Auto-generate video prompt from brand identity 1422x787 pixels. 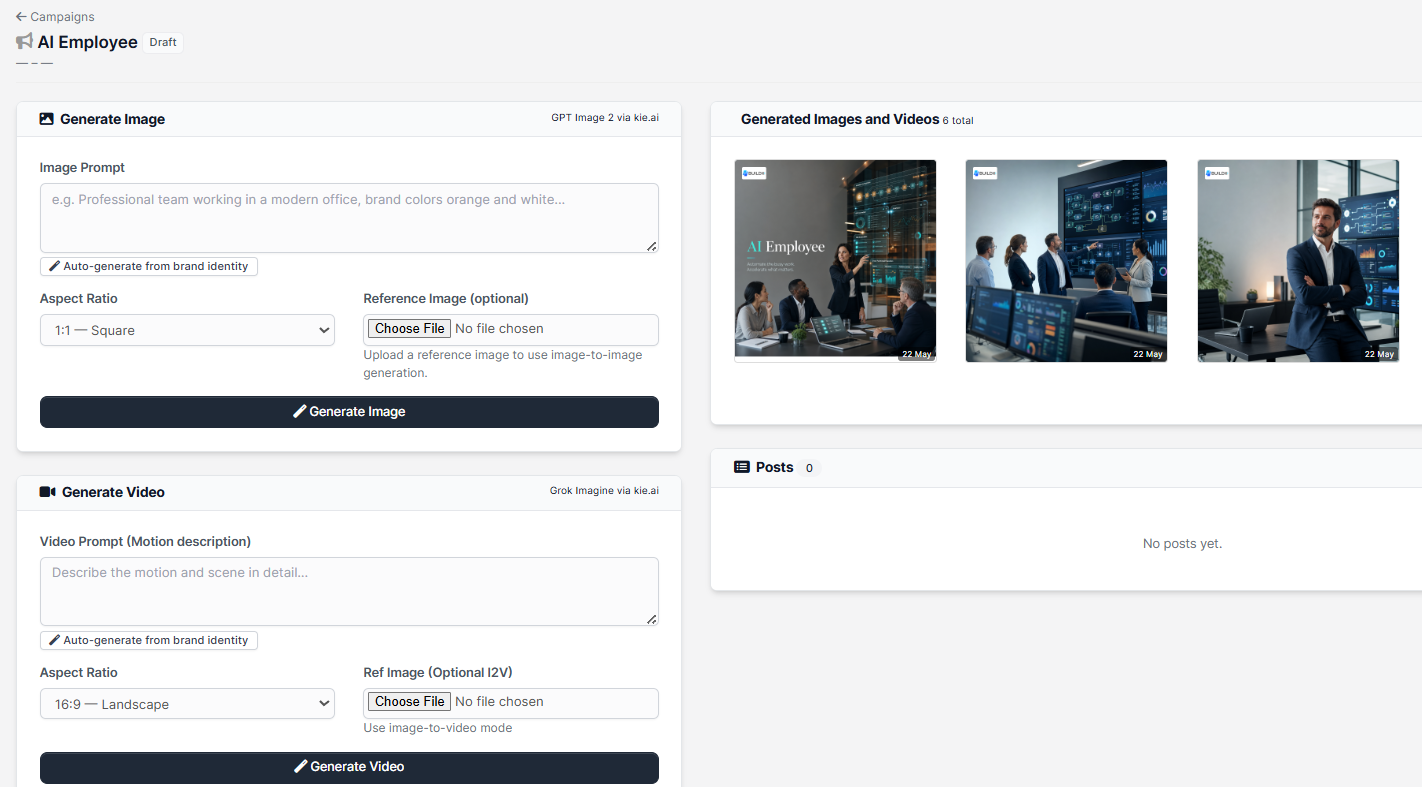(x=149, y=640)
